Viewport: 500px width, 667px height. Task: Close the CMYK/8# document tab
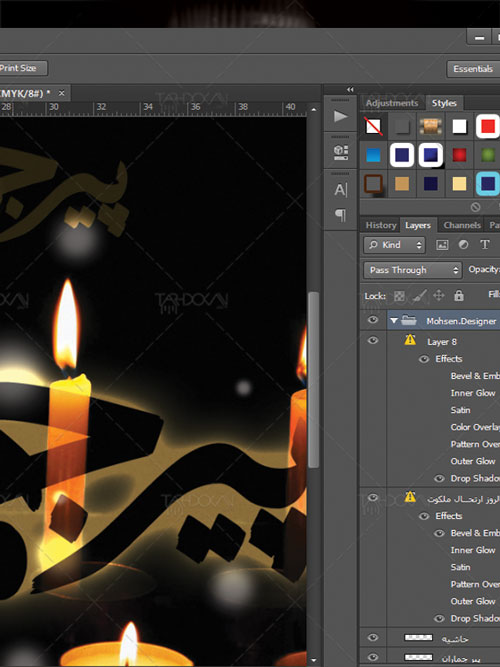(62, 93)
